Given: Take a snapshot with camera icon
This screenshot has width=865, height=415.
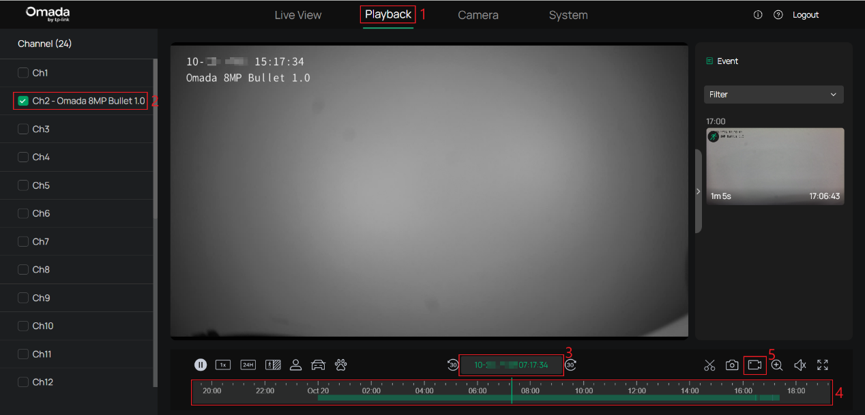Looking at the screenshot, I should click(732, 365).
